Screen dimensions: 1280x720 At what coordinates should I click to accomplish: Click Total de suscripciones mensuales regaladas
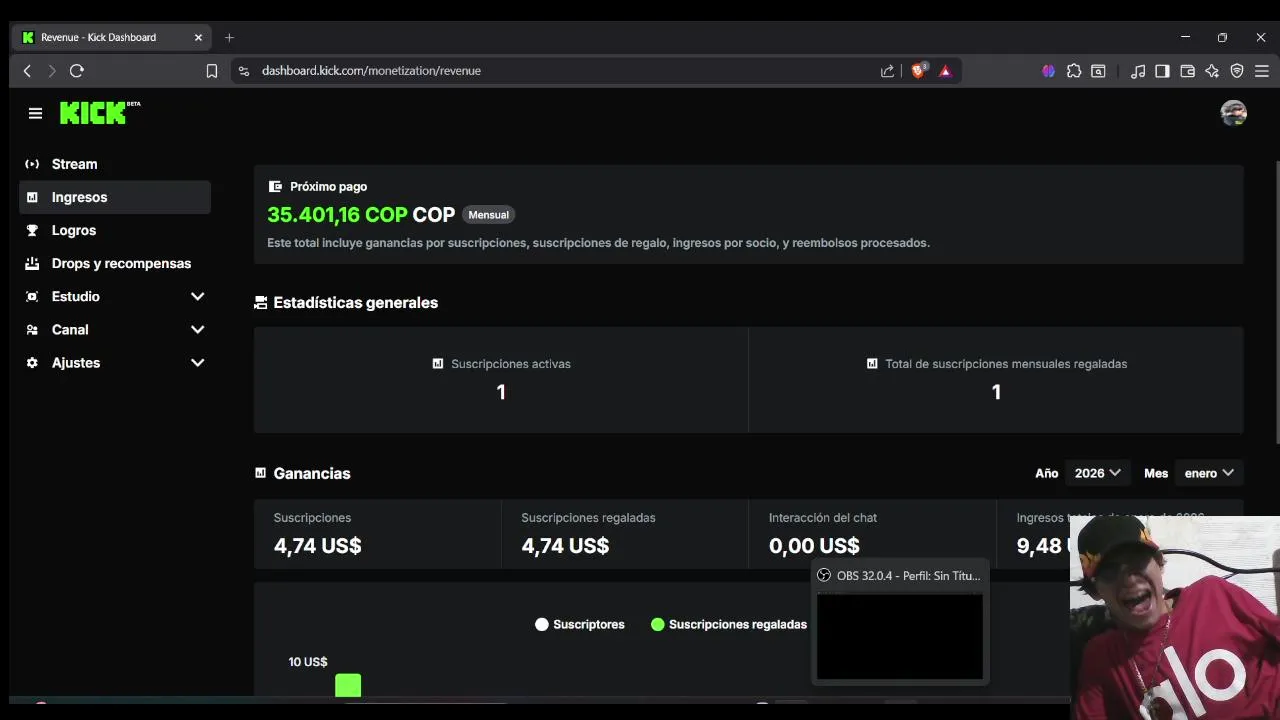[x=996, y=380]
